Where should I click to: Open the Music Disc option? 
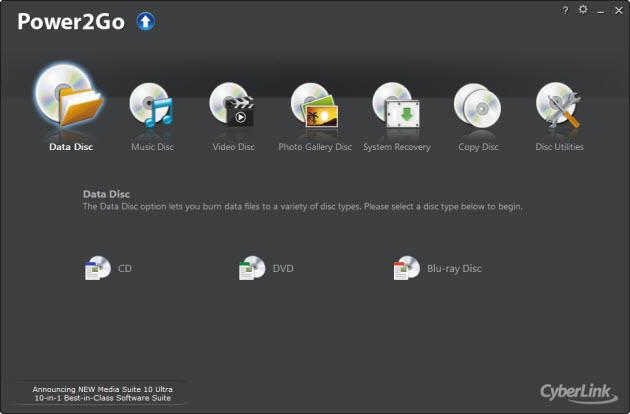(x=151, y=105)
